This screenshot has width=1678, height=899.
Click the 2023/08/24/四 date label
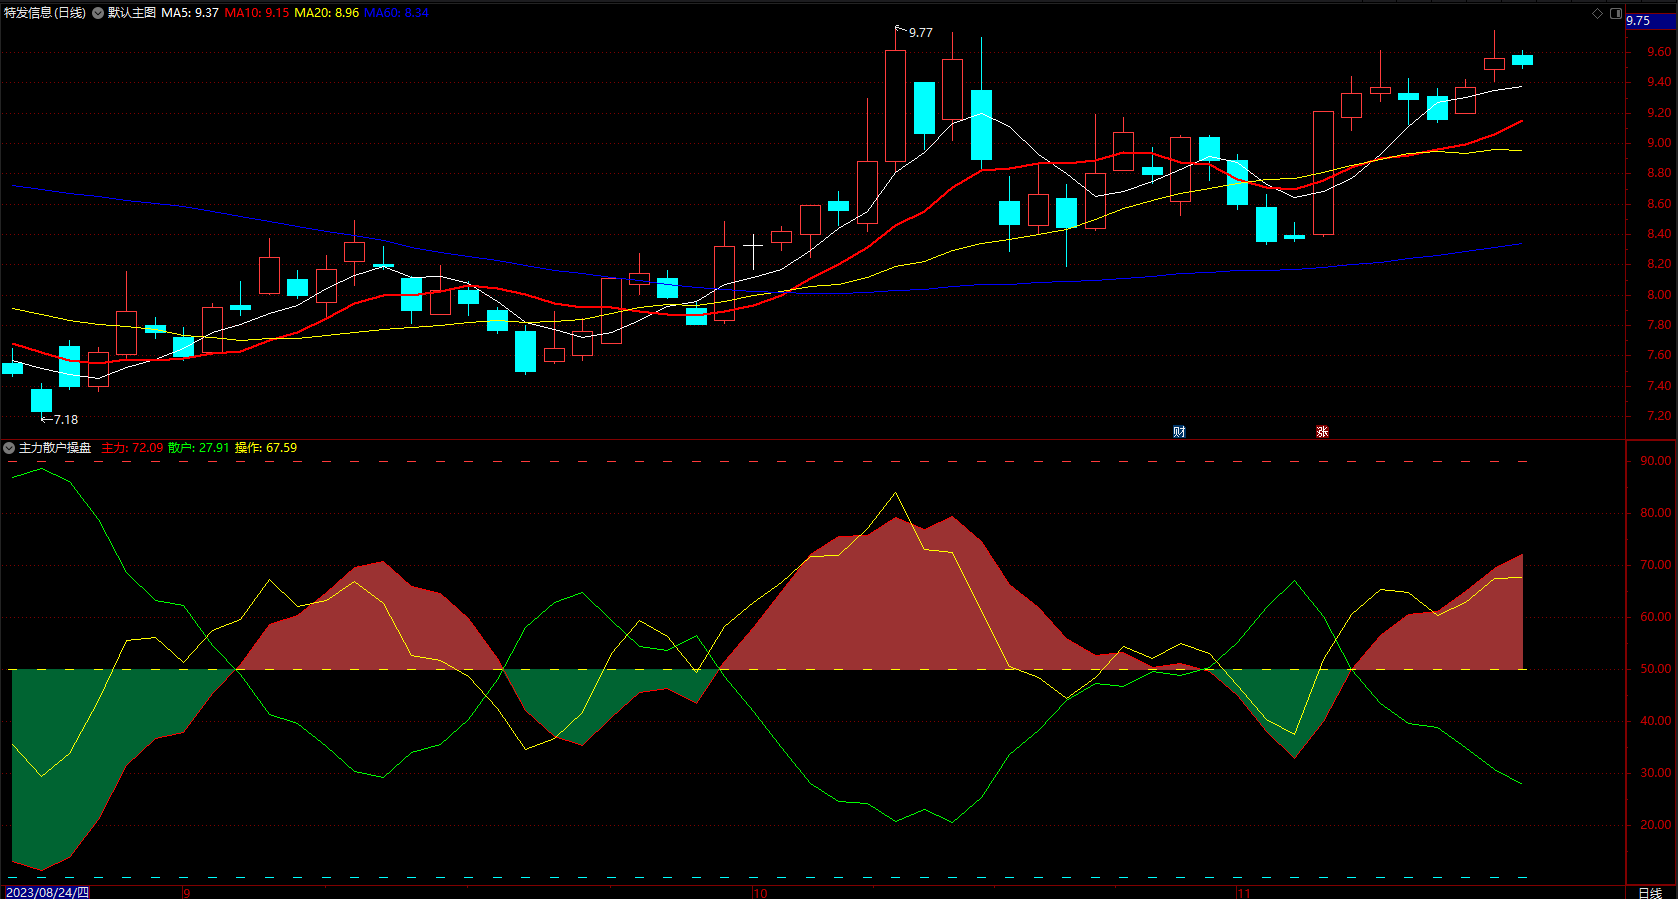tap(47, 892)
